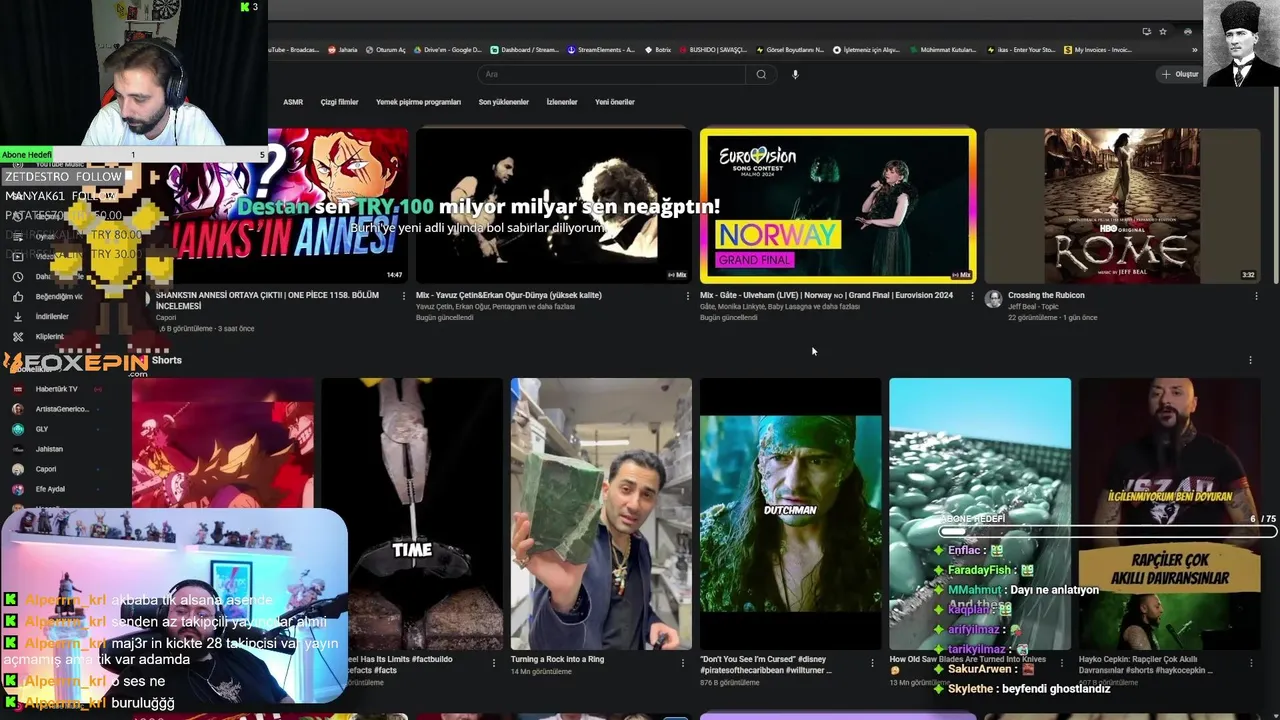The height and width of the screenshot is (720, 1280).
Task: Select the İzlenenler chip
Action: 562,102
